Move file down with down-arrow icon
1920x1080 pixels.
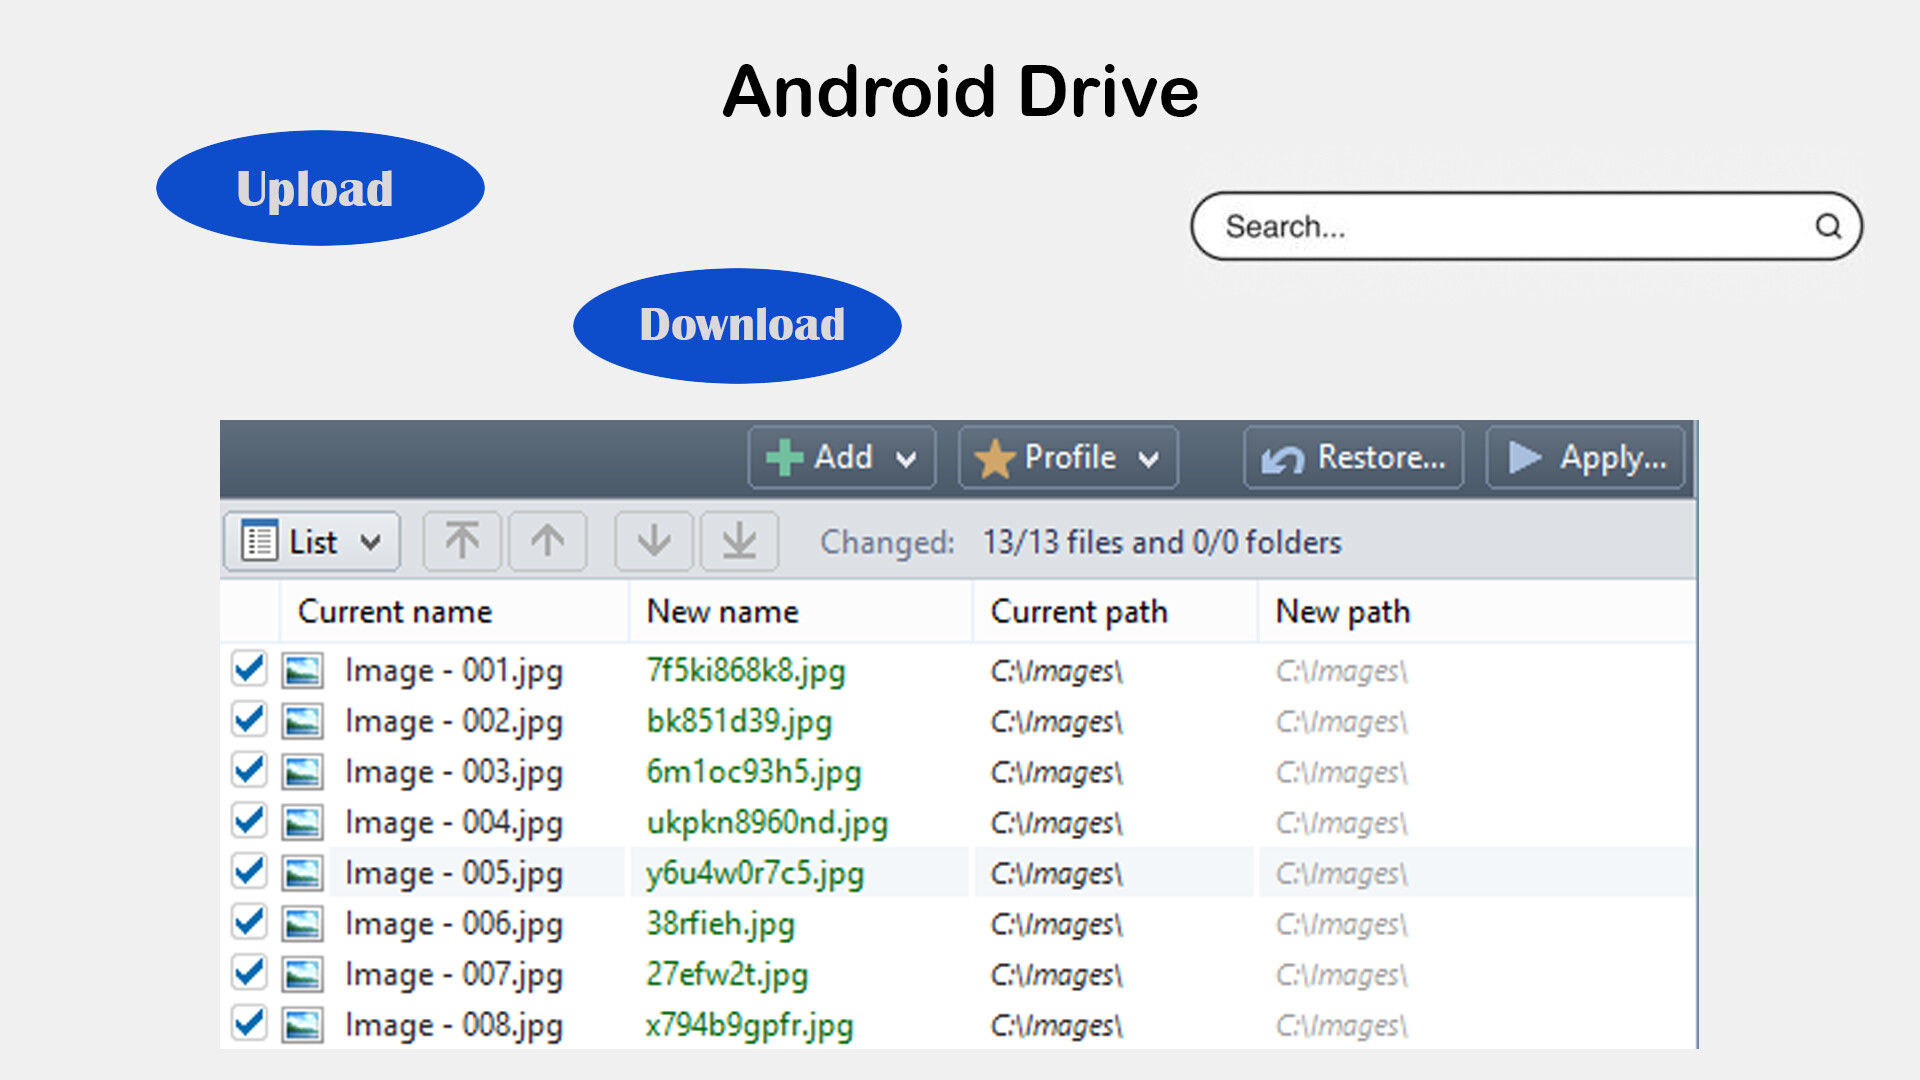653,541
